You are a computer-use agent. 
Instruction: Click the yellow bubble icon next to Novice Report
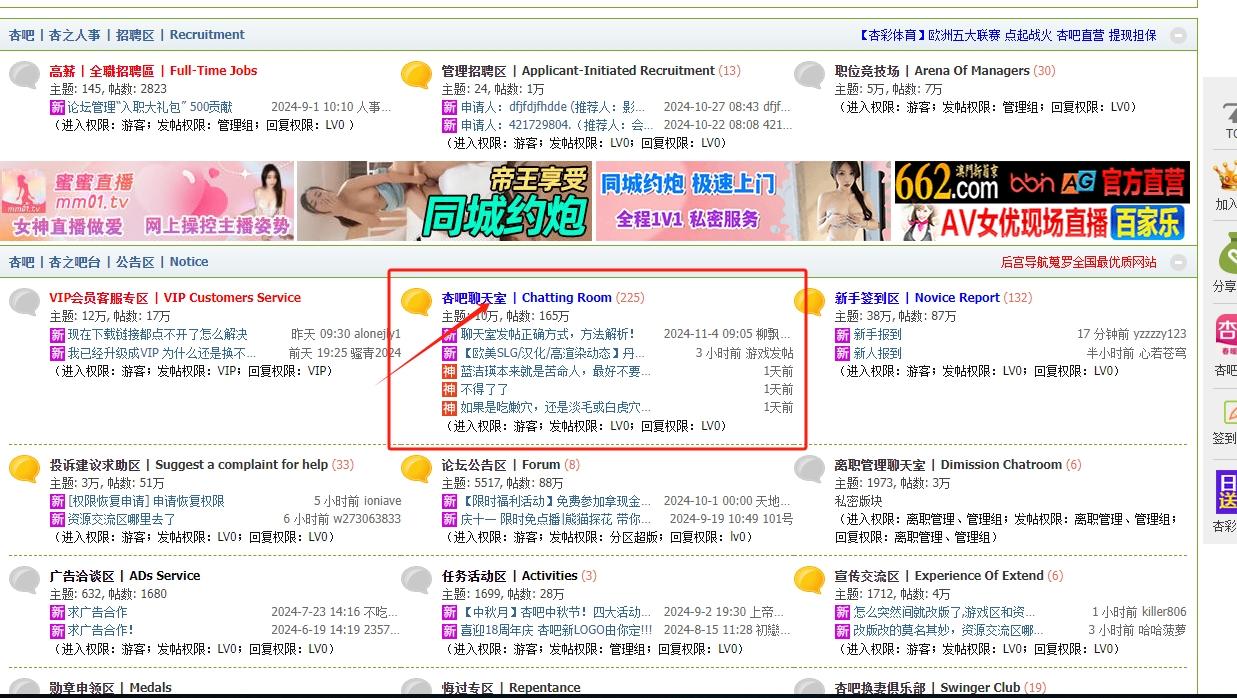click(809, 302)
